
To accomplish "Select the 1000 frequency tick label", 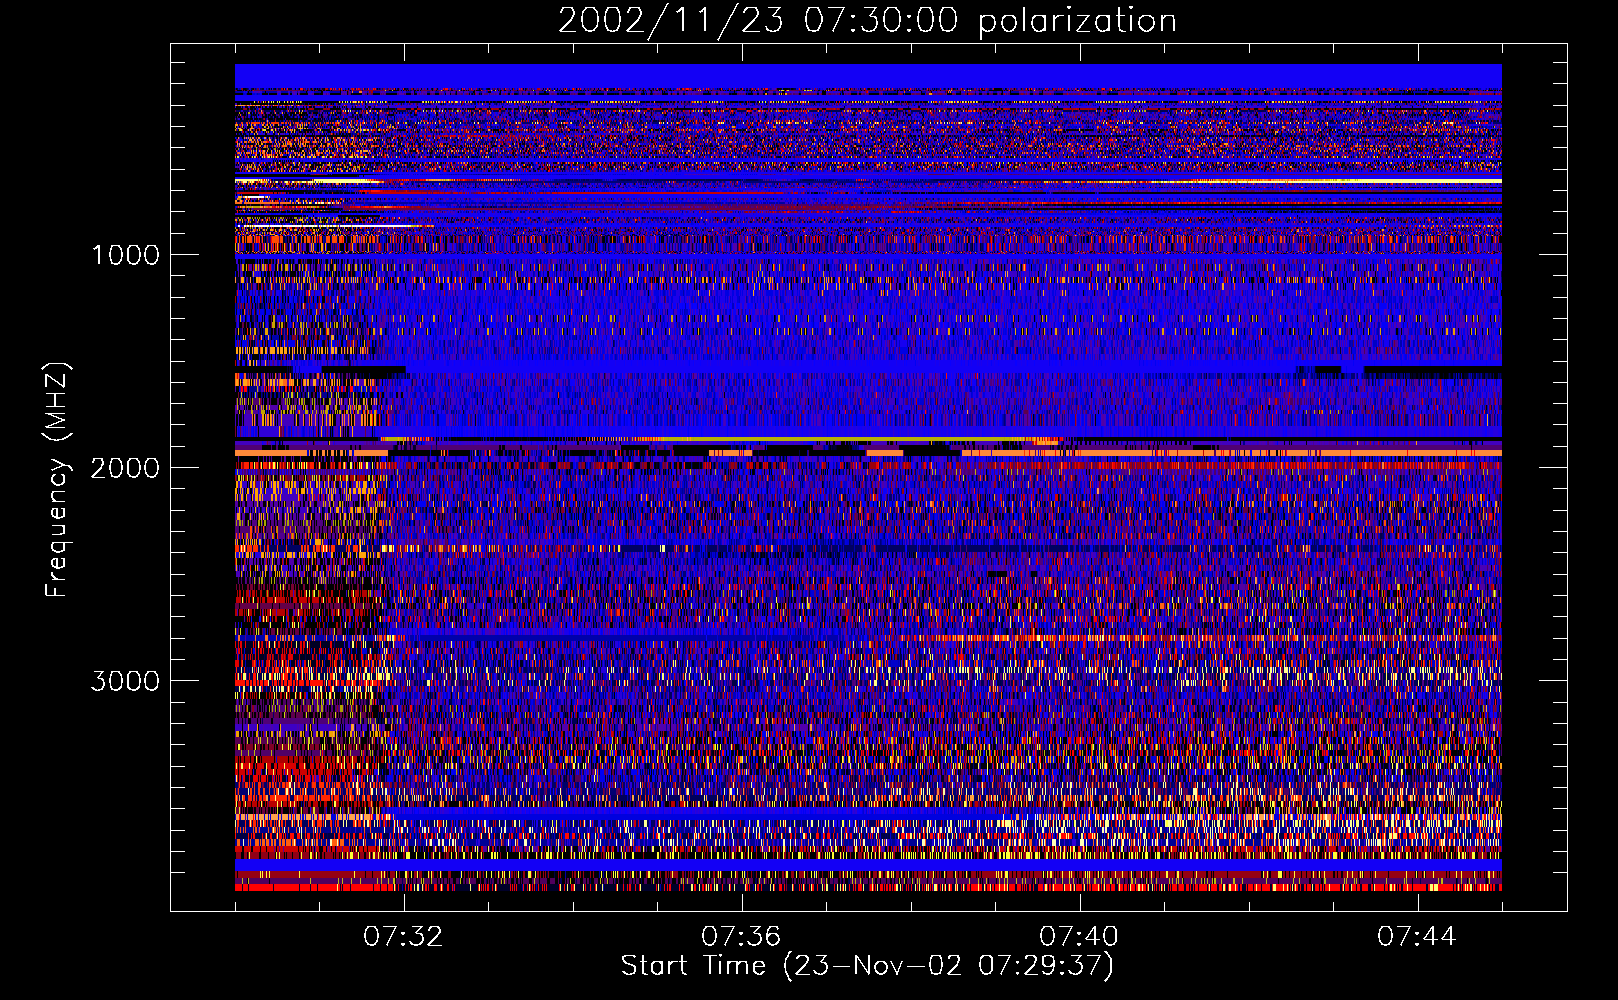I will [125, 255].
